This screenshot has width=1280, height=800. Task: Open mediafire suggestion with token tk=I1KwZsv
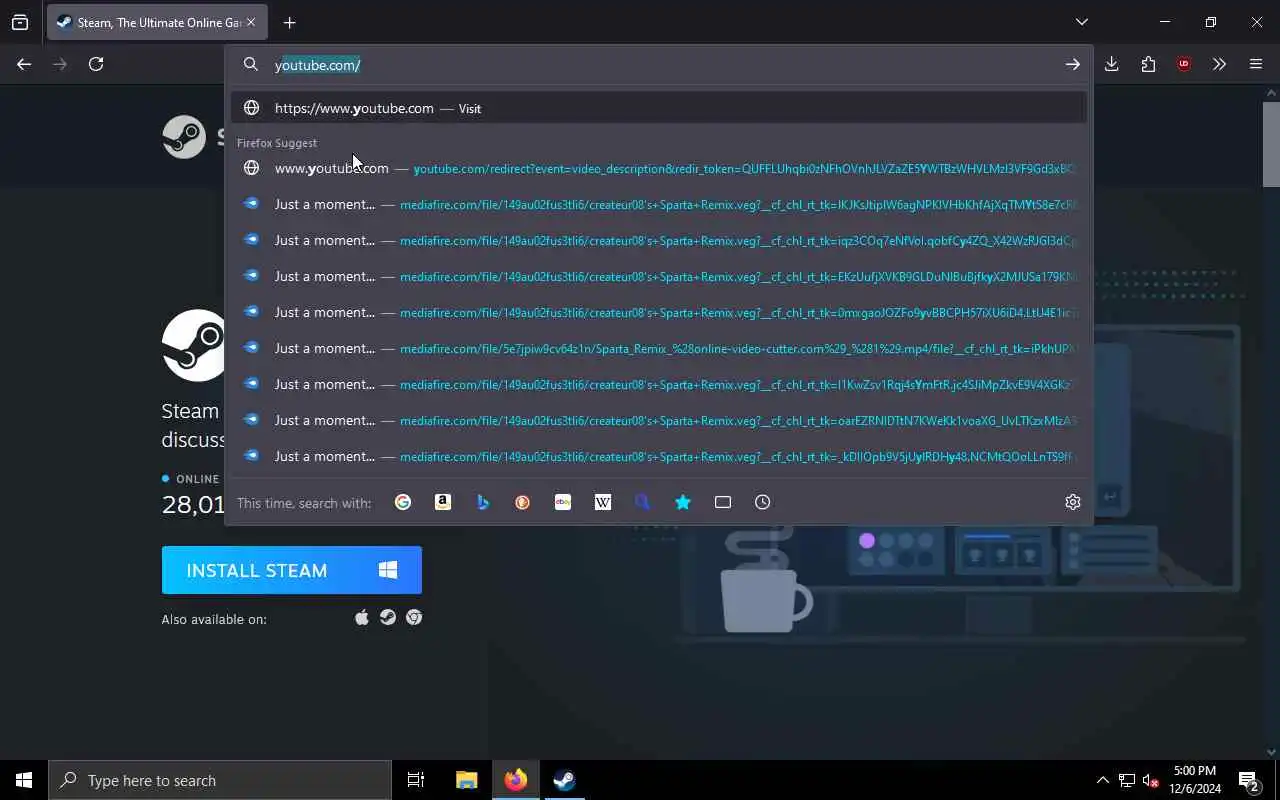(x=659, y=384)
